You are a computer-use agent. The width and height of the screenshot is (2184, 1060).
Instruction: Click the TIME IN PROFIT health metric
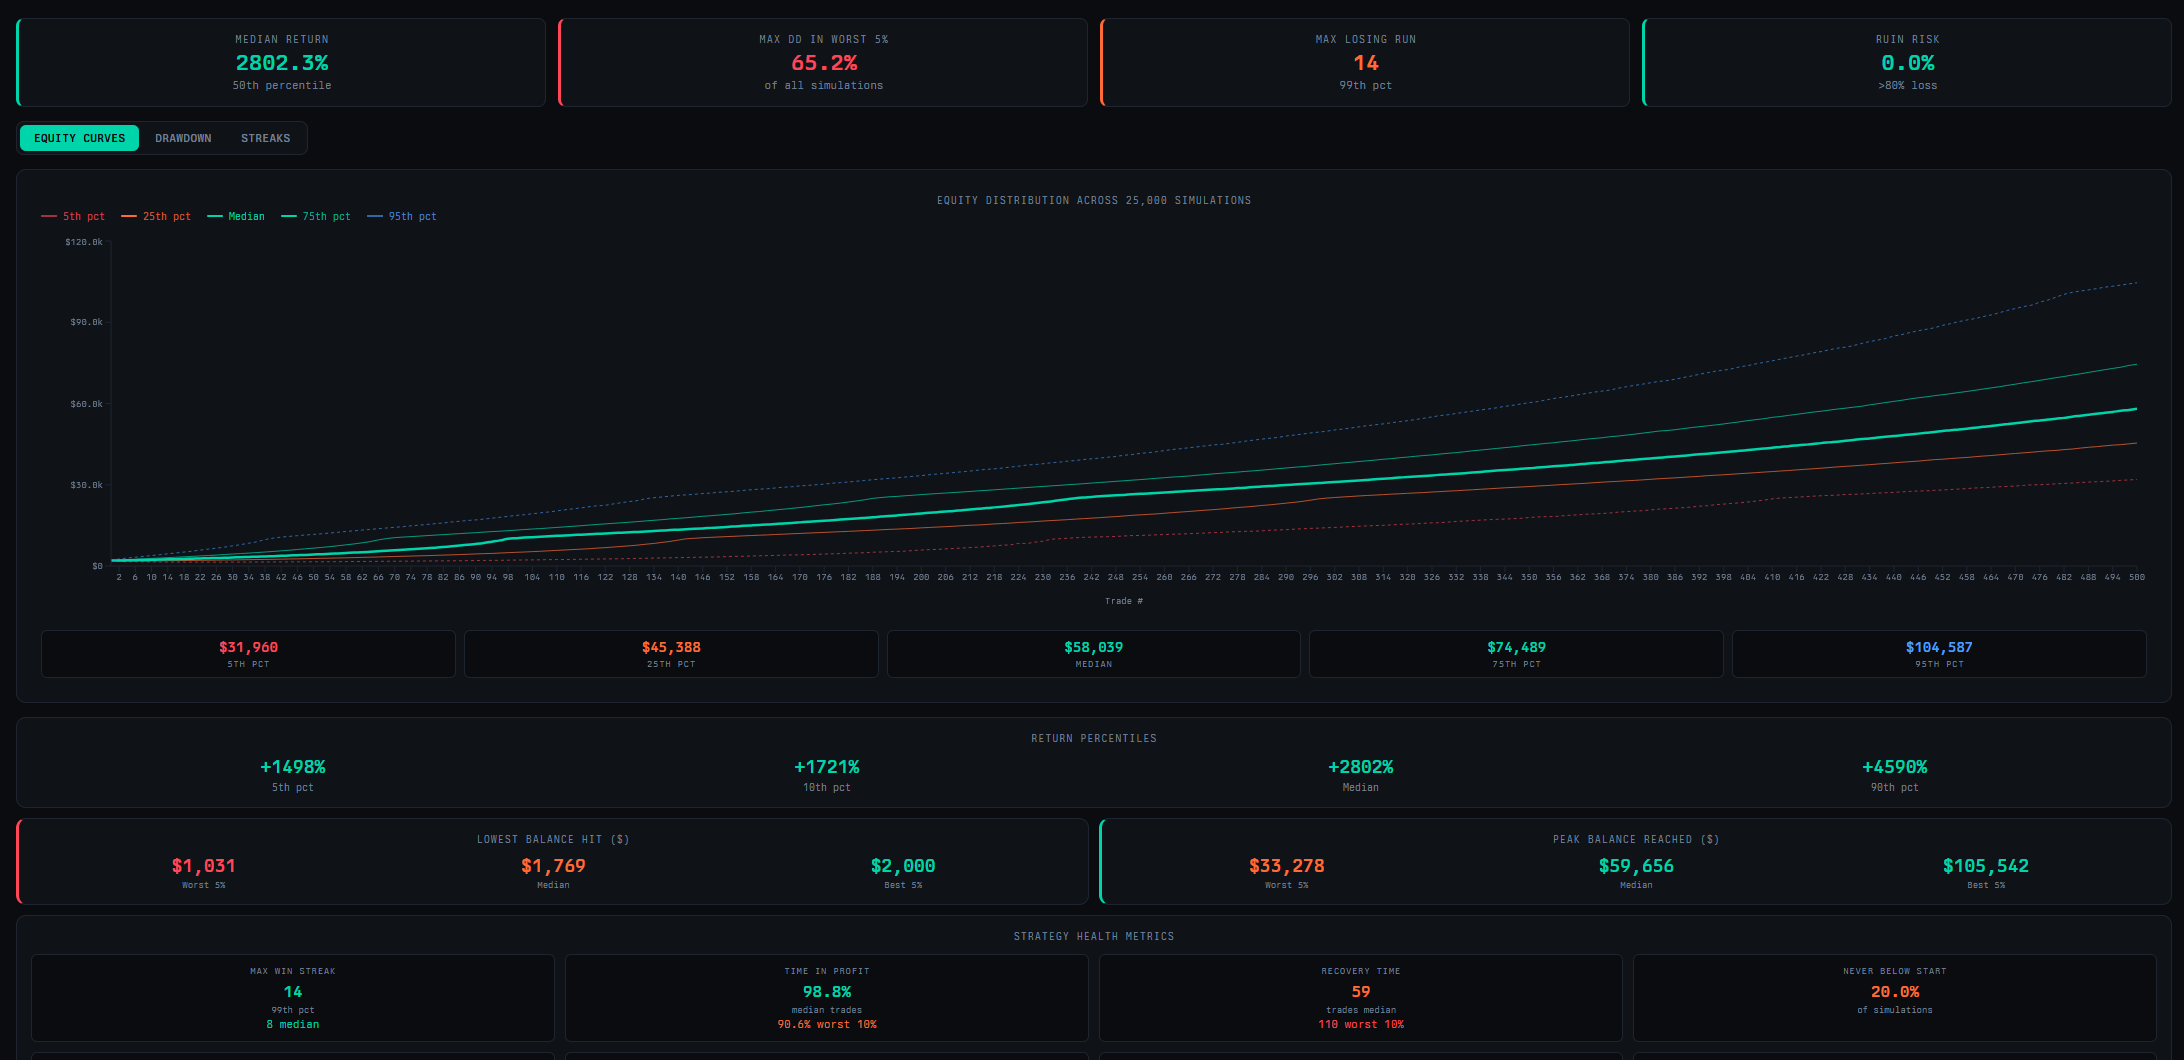pyautogui.click(x=827, y=997)
